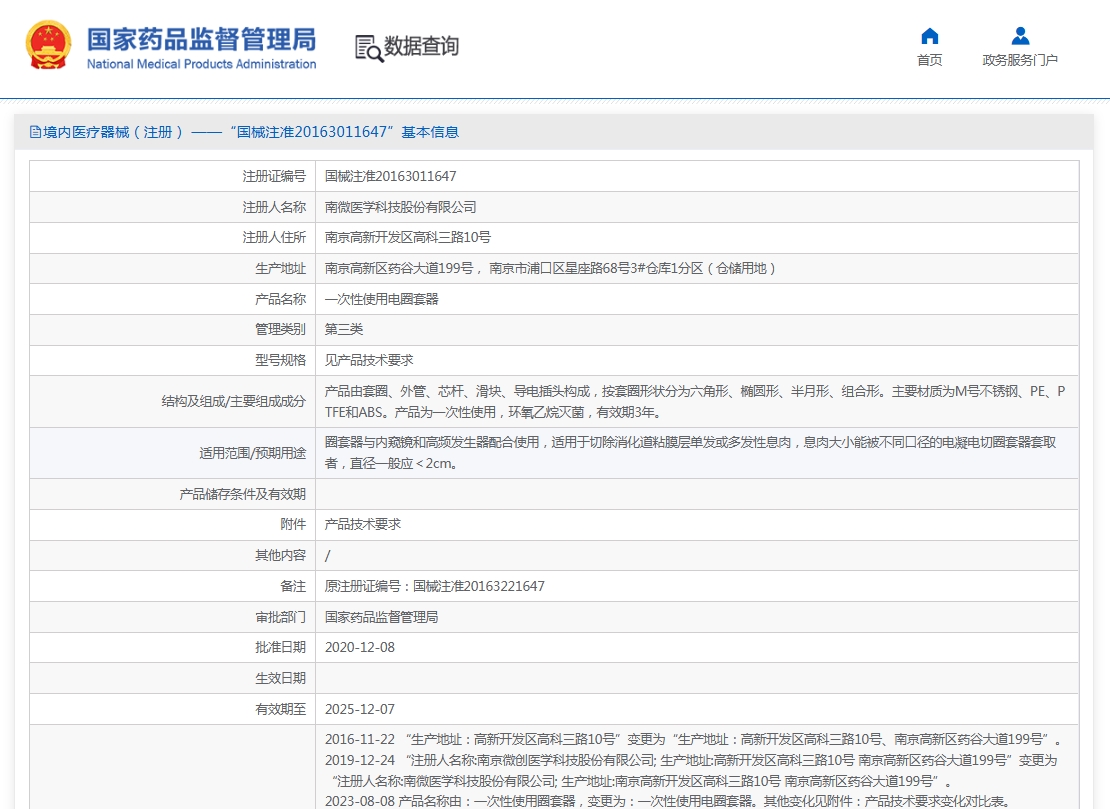
Task: Click the 注册证编号 field label
Action: (274, 176)
